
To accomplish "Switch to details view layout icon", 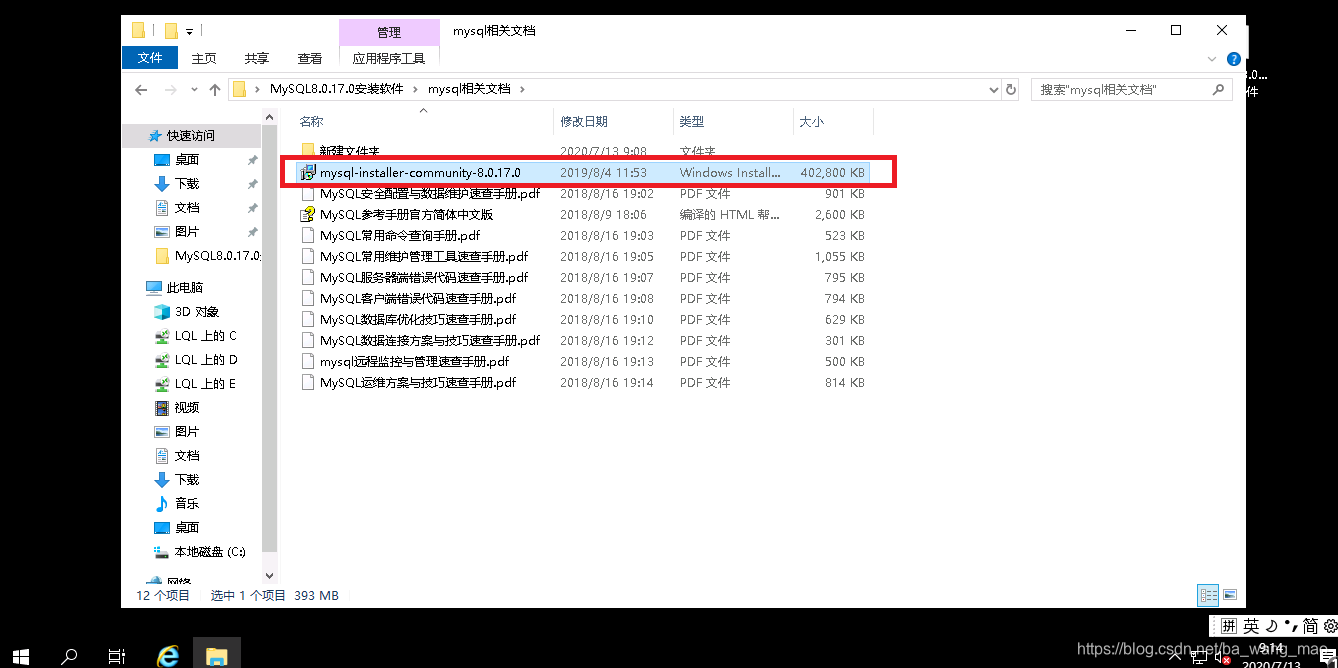I will 1208,595.
